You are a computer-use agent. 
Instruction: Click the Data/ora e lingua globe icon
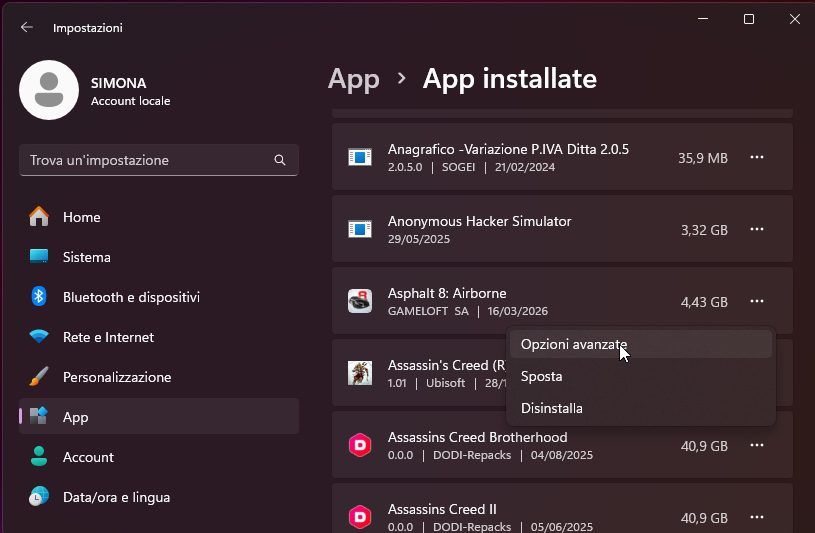tap(39, 496)
